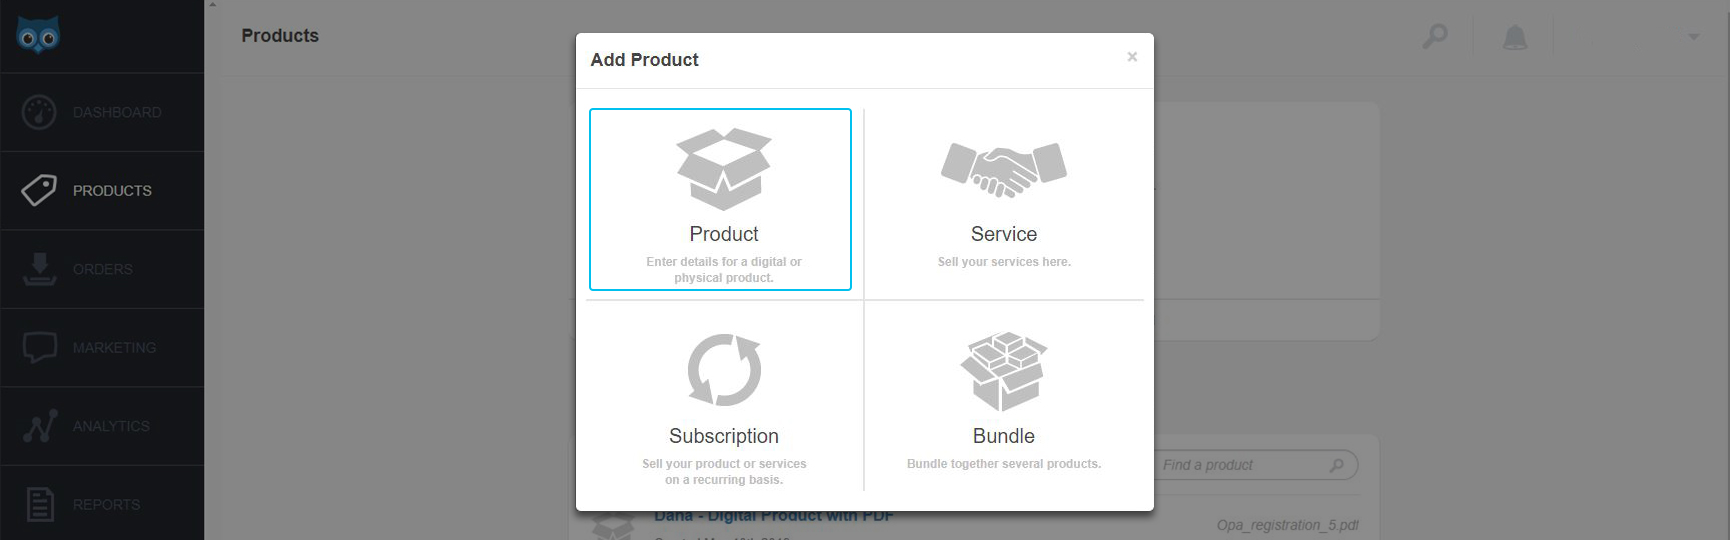
Task: Select the Product box icon
Action: [723, 168]
